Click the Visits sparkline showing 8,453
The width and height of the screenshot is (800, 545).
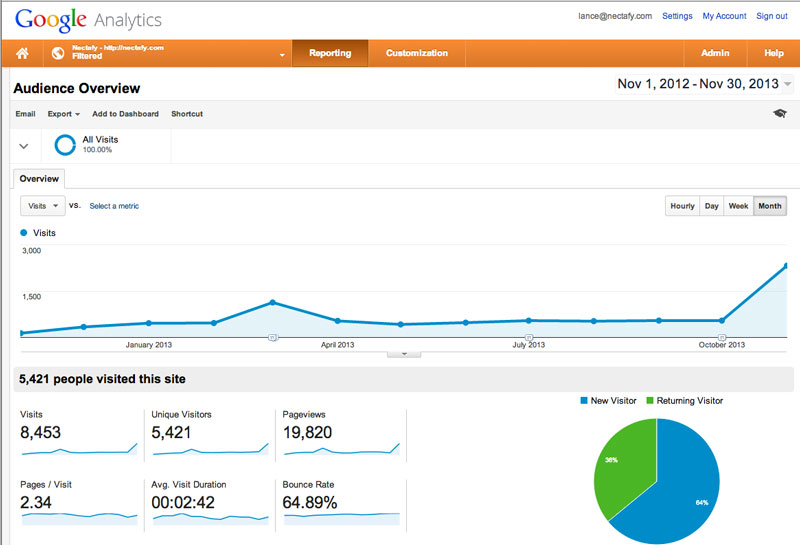click(80, 449)
